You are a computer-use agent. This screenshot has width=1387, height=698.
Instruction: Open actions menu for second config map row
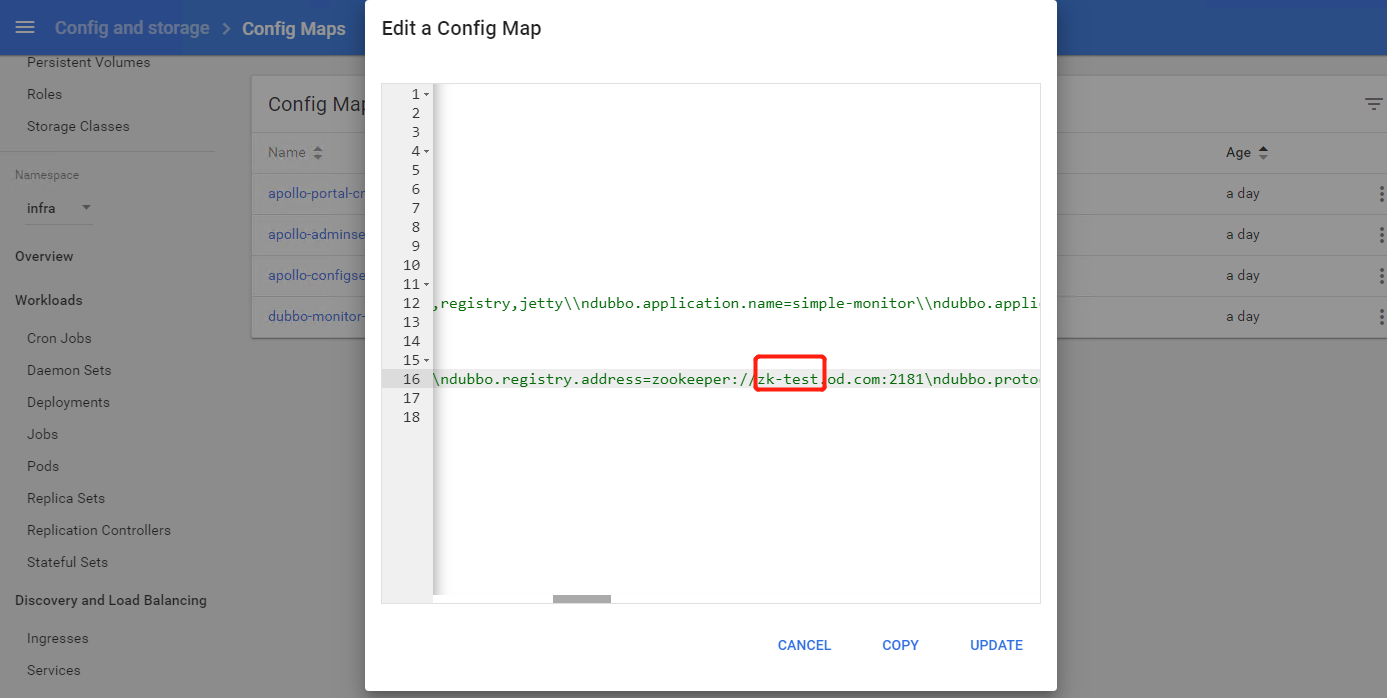click(x=1381, y=235)
